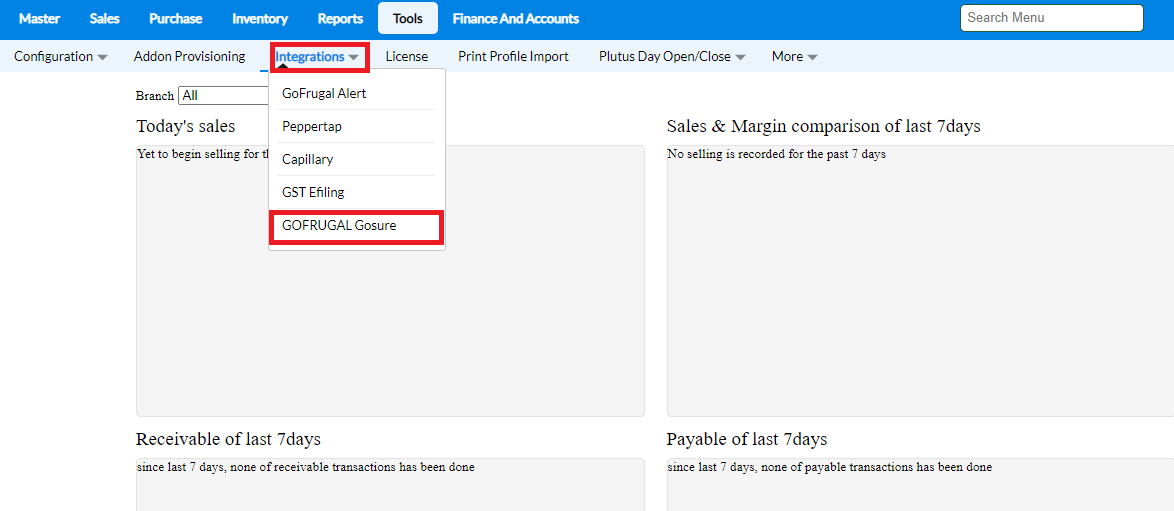
Task: Select the Tools tab
Action: [x=408, y=19]
